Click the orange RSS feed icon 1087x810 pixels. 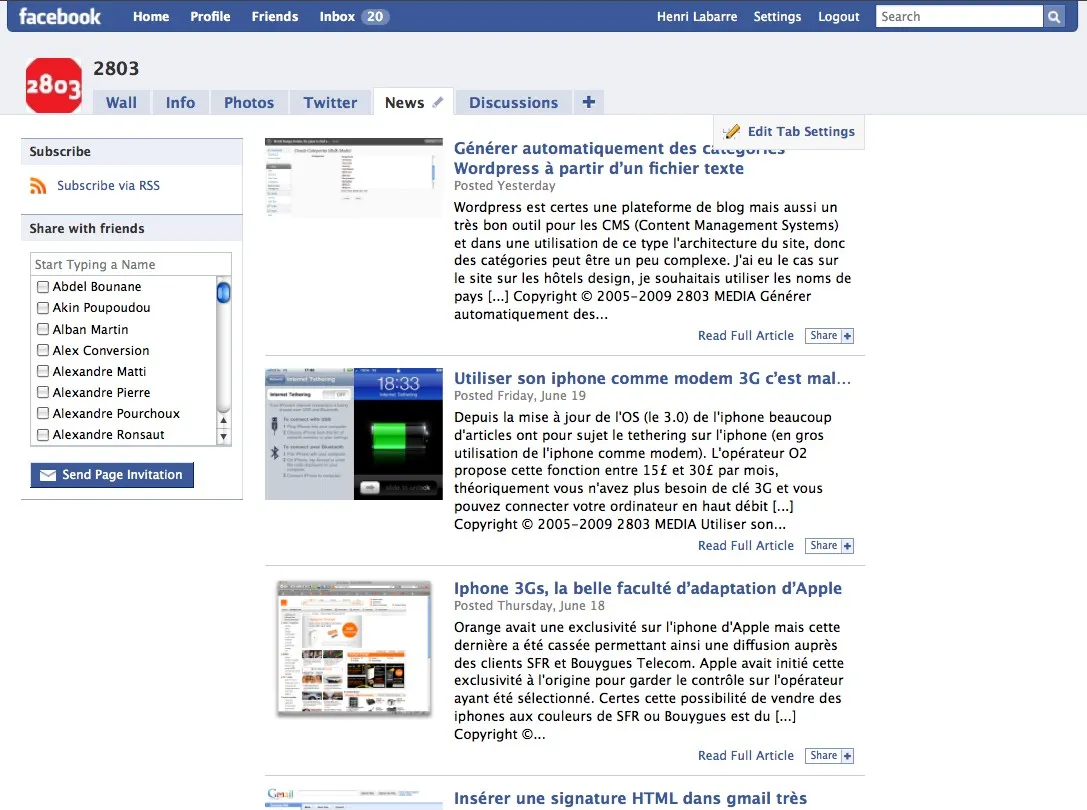click(x=38, y=185)
